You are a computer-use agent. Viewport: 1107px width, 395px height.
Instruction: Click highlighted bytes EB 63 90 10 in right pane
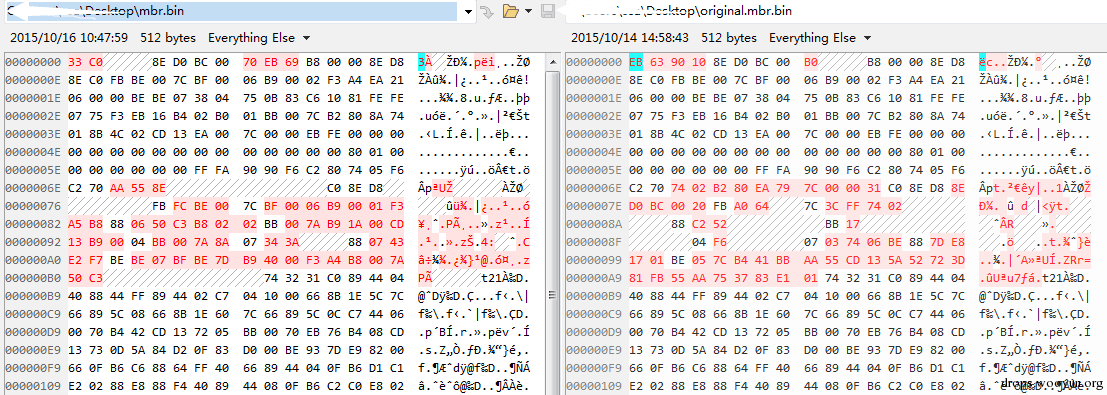tap(668, 61)
